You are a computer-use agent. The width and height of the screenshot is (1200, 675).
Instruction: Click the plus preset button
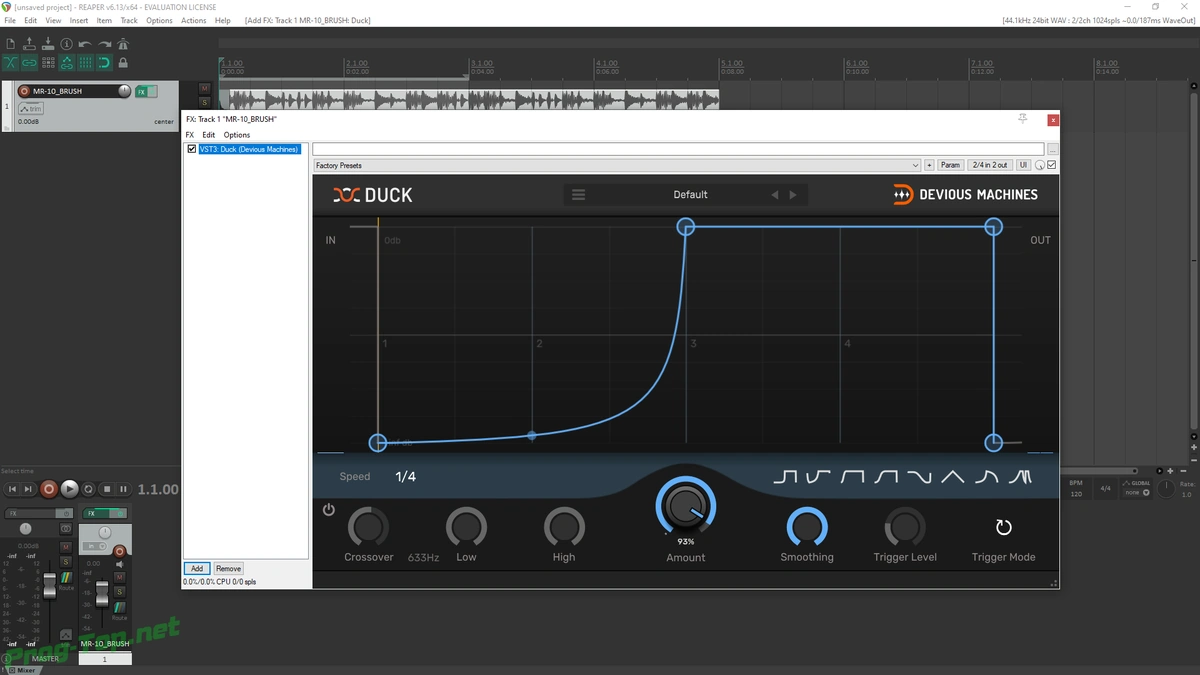(x=929, y=165)
